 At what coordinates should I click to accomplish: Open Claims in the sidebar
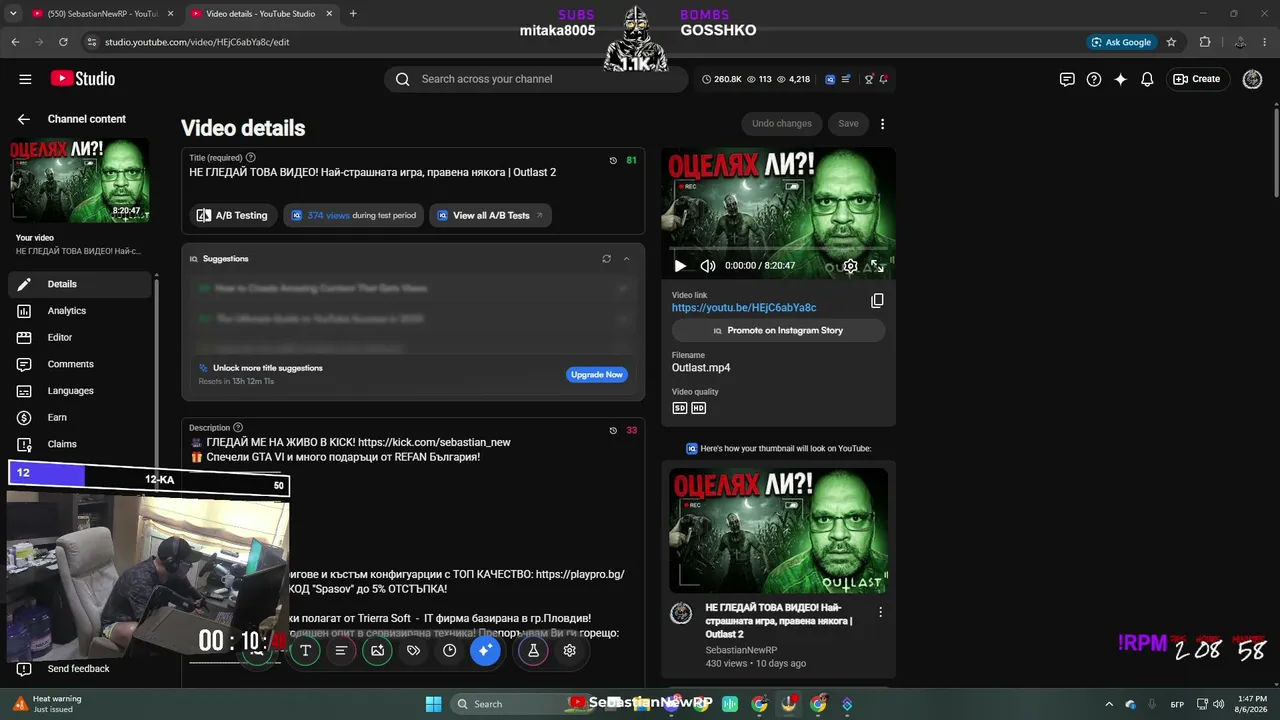(80, 444)
